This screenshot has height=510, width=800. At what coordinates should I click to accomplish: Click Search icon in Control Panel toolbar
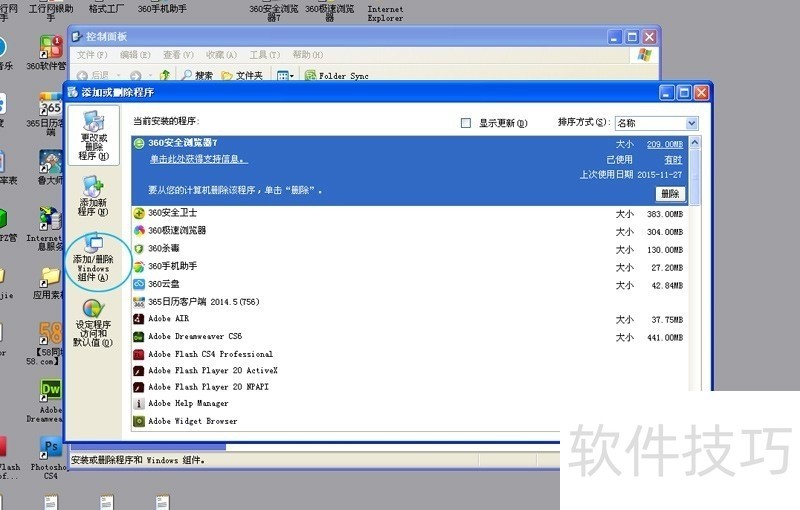click(x=187, y=75)
